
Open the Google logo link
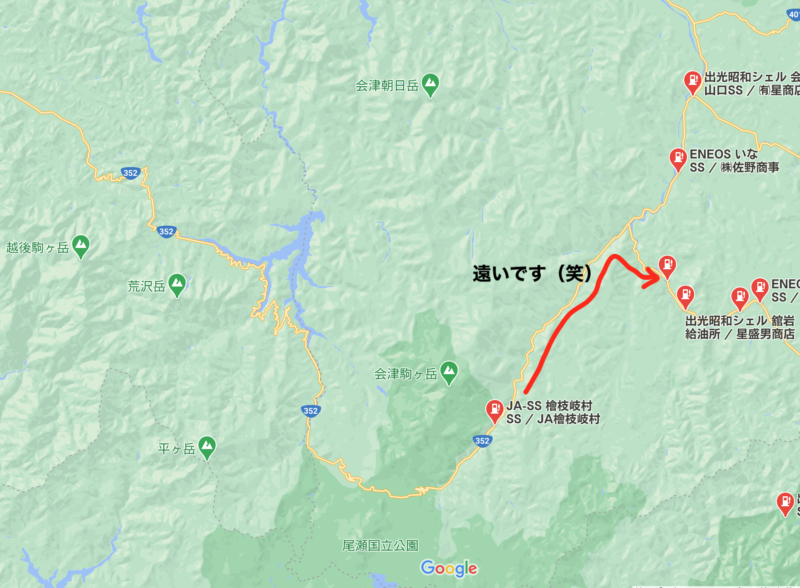[x=449, y=568]
